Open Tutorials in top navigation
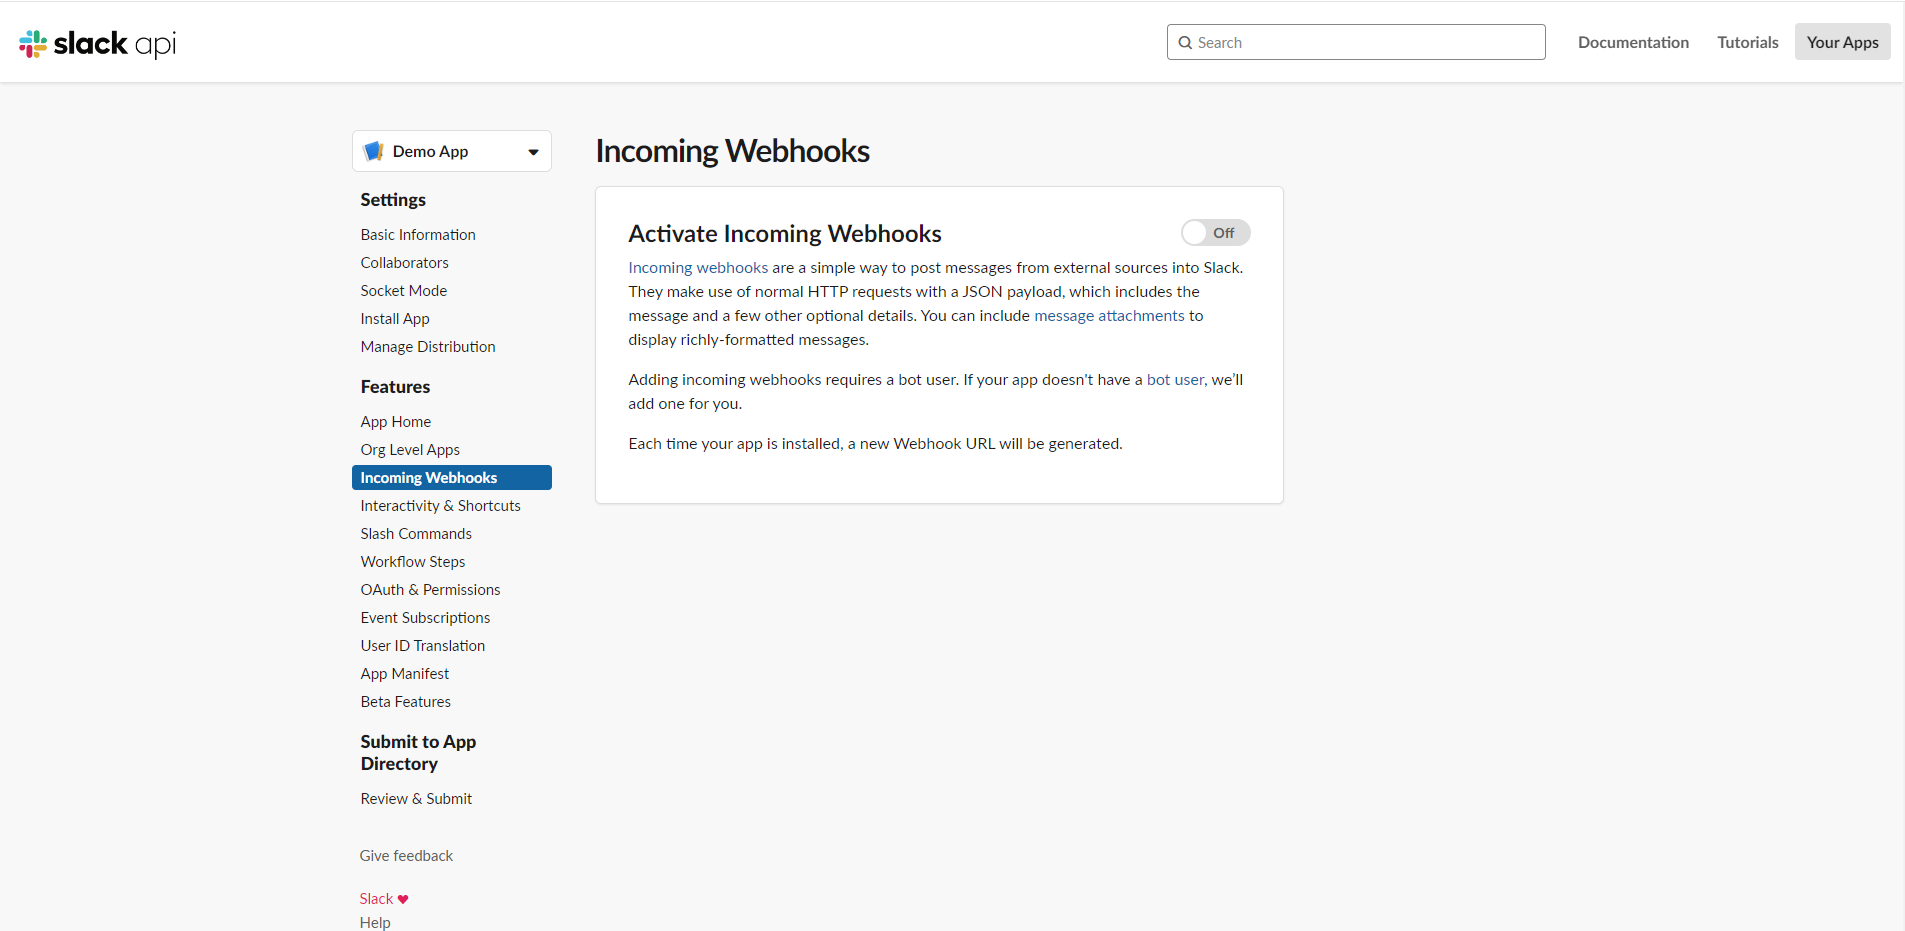Viewport: 1905px width, 931px height. [x=1748, y=42]
